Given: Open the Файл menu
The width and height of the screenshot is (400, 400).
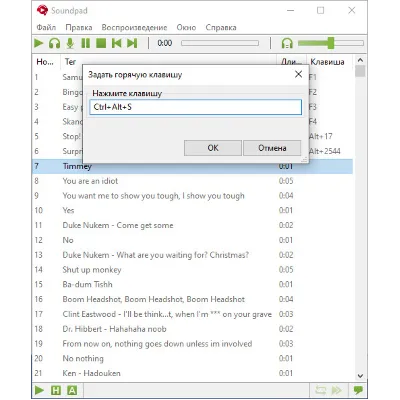Looking at the screenshot, I should (46, 27).
